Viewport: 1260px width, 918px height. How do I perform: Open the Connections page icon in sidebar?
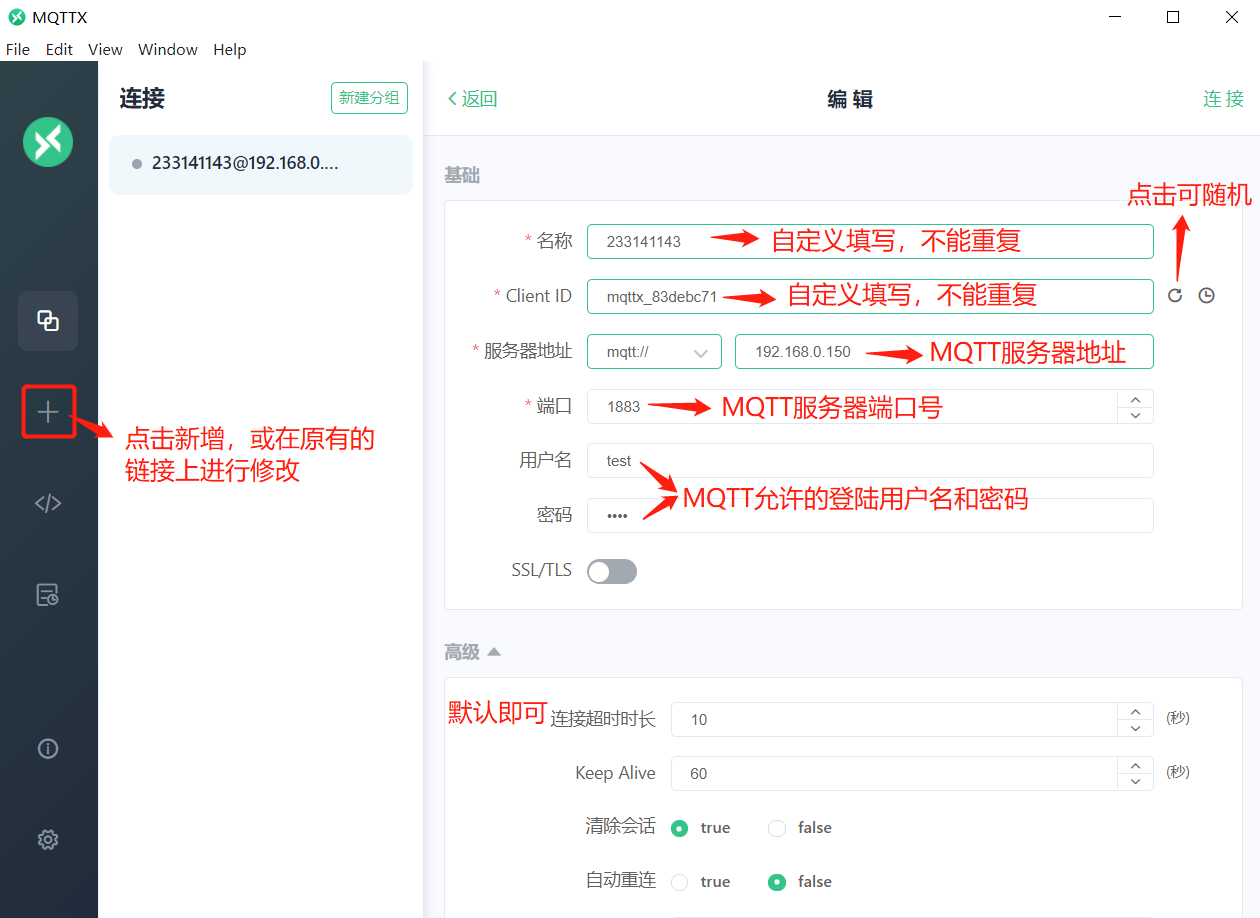click(48, 321)
